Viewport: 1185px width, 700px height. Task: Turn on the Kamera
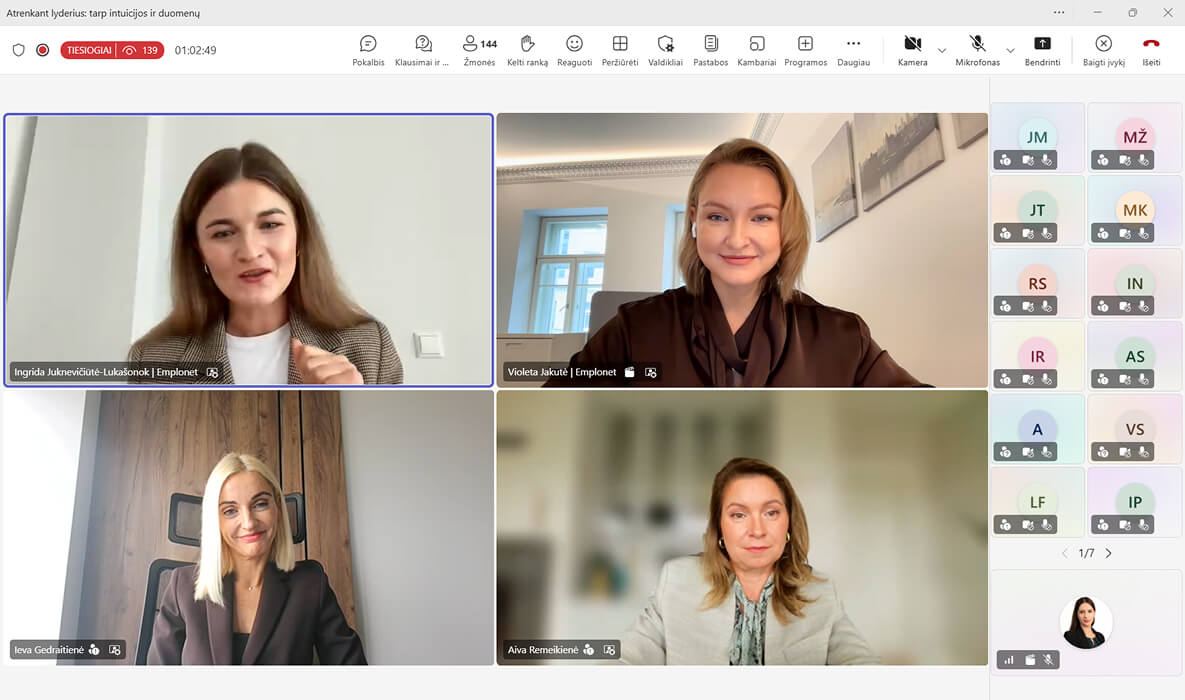click(912, 51)
